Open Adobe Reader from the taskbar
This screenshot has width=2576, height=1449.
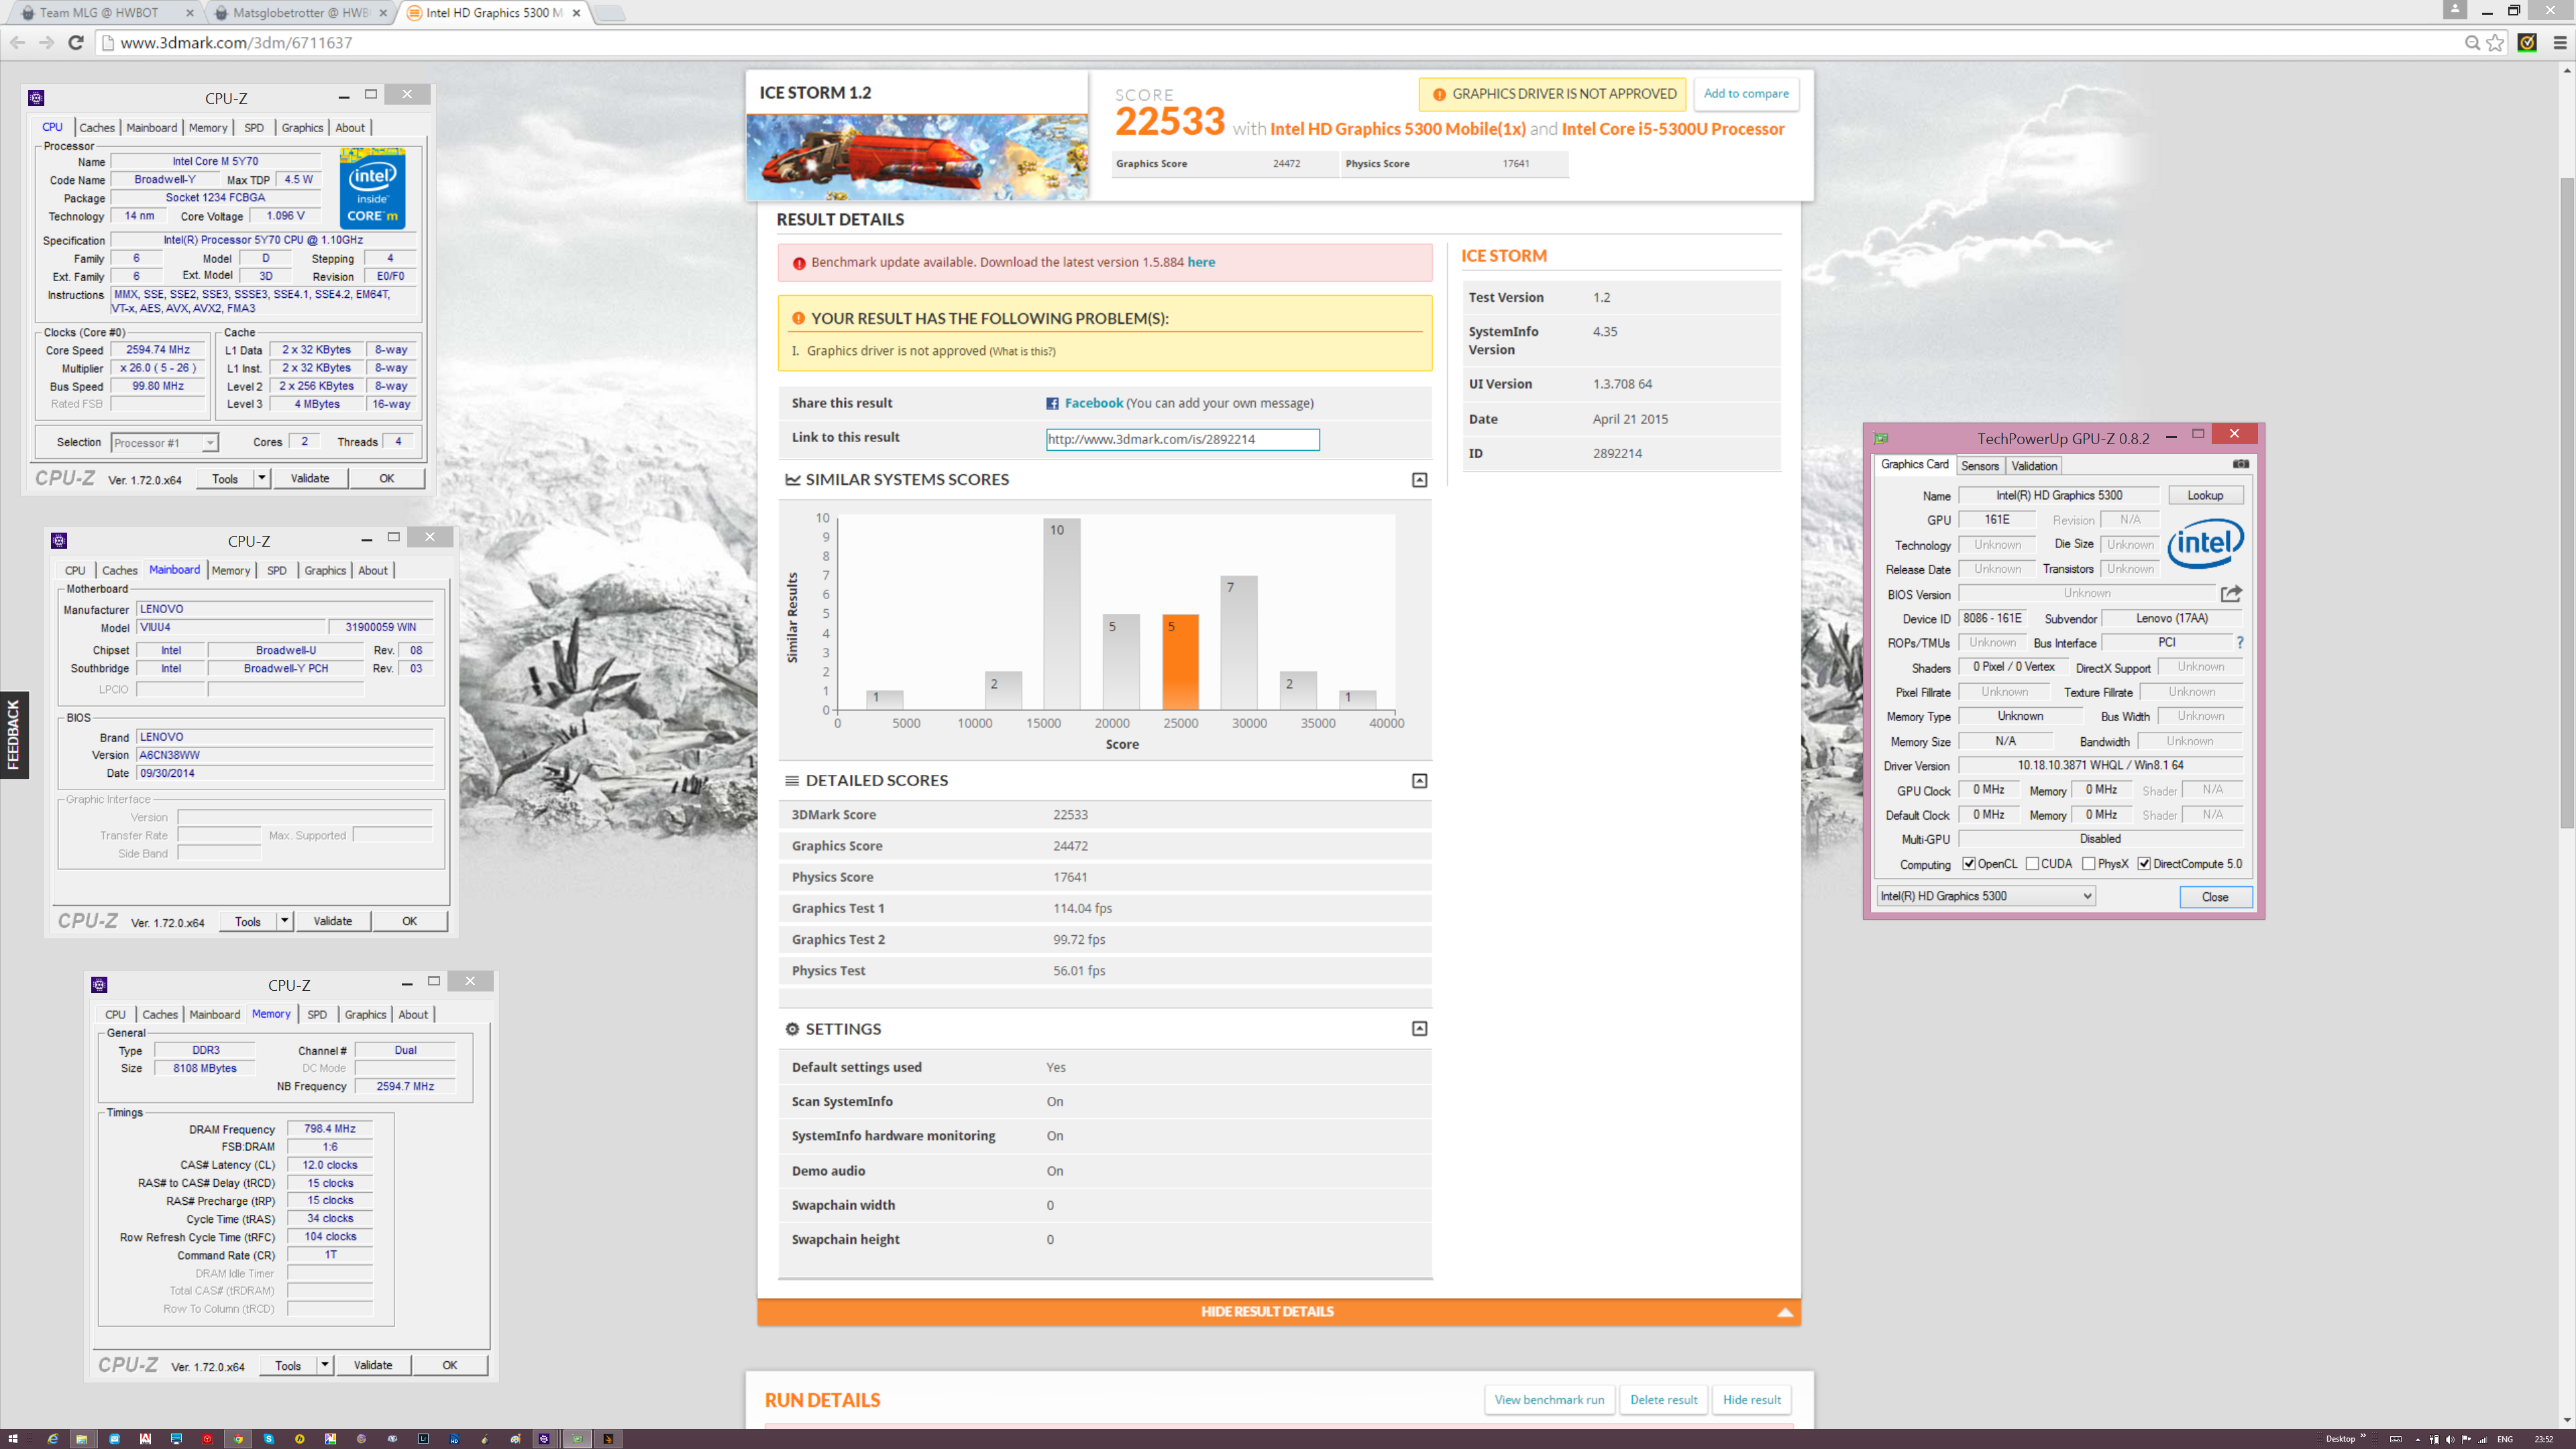(x=145, y=1439)
